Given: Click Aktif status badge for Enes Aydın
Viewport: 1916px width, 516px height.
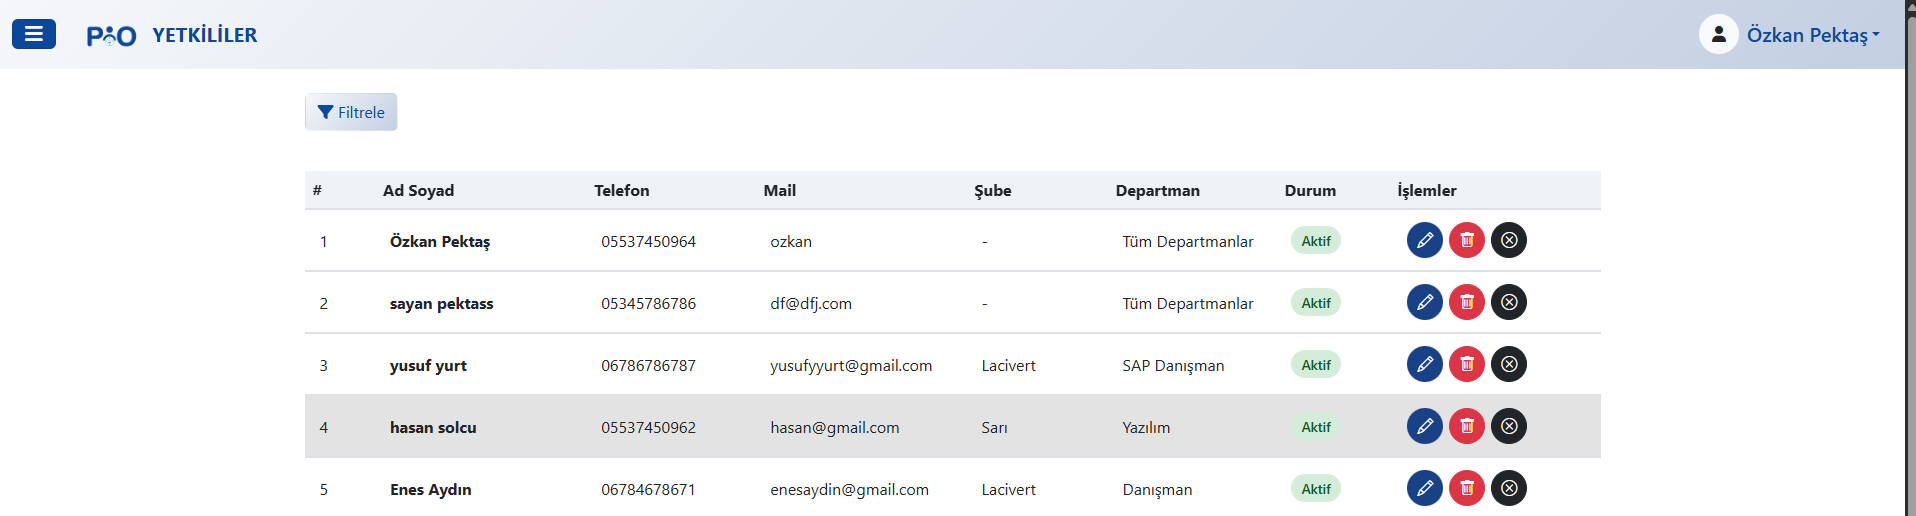Looking at the screenshot, I should 1315,489.
